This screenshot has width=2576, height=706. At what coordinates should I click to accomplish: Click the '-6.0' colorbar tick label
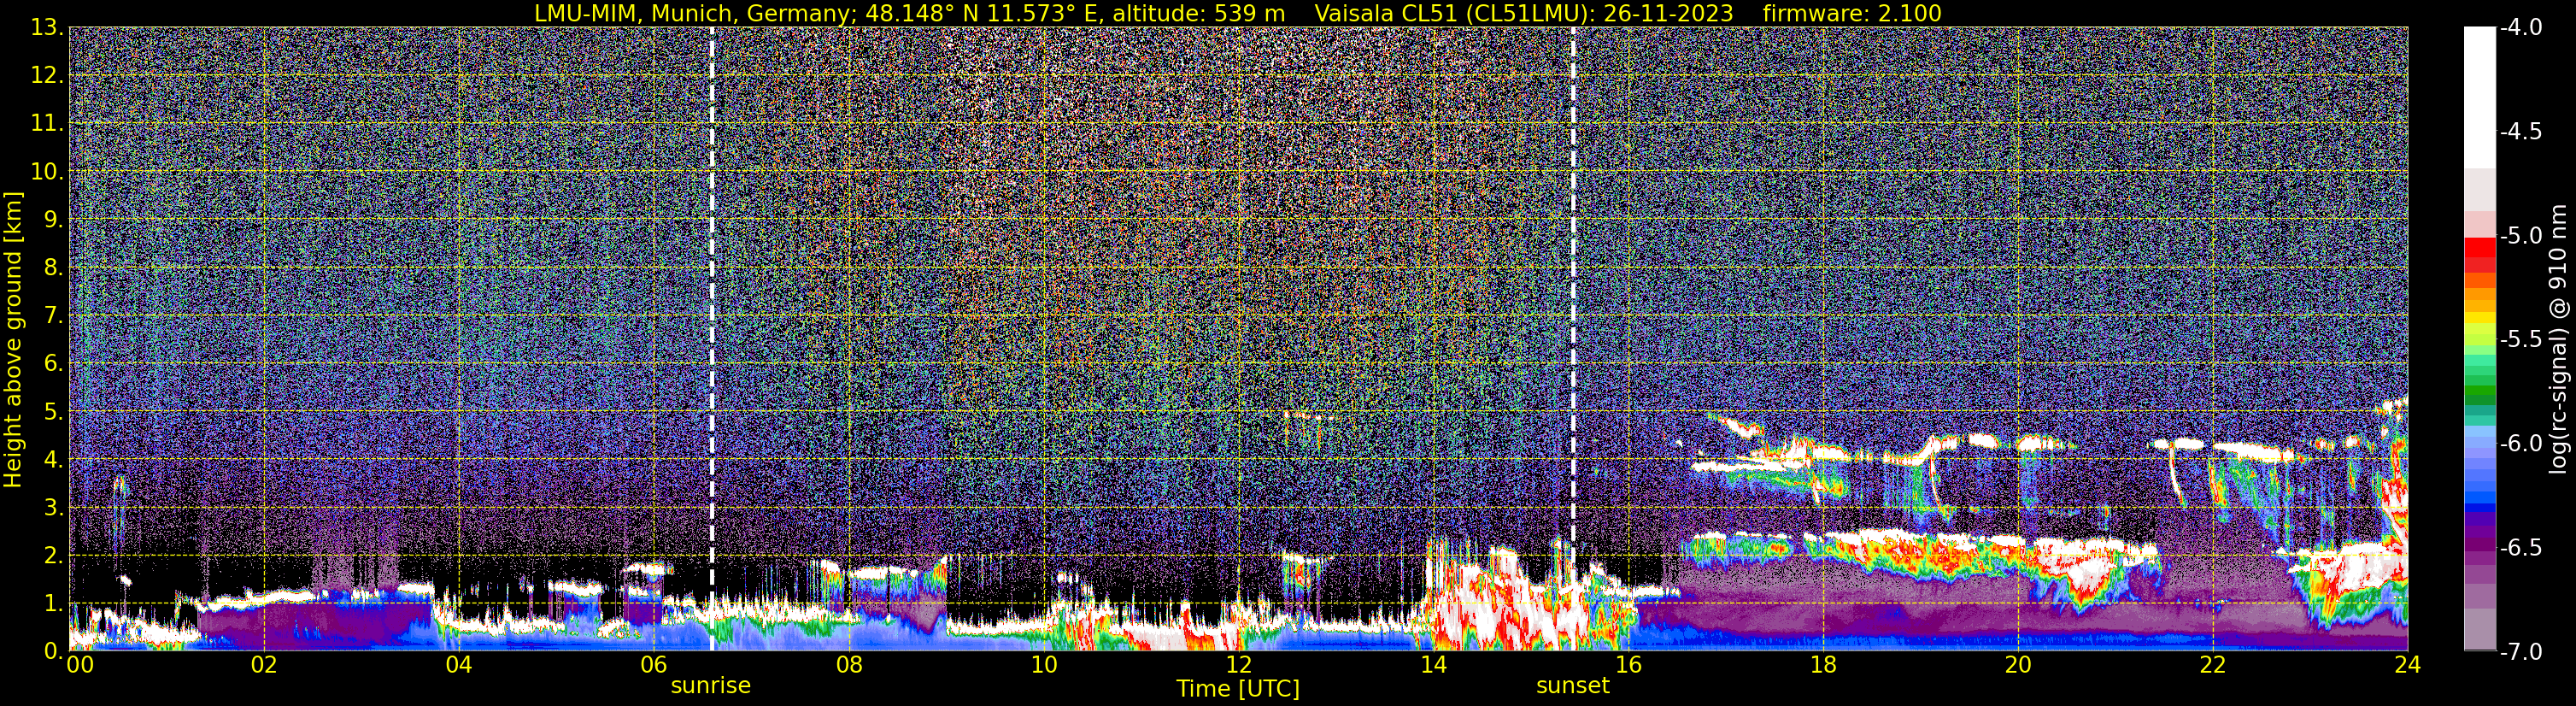(2520, 444)
